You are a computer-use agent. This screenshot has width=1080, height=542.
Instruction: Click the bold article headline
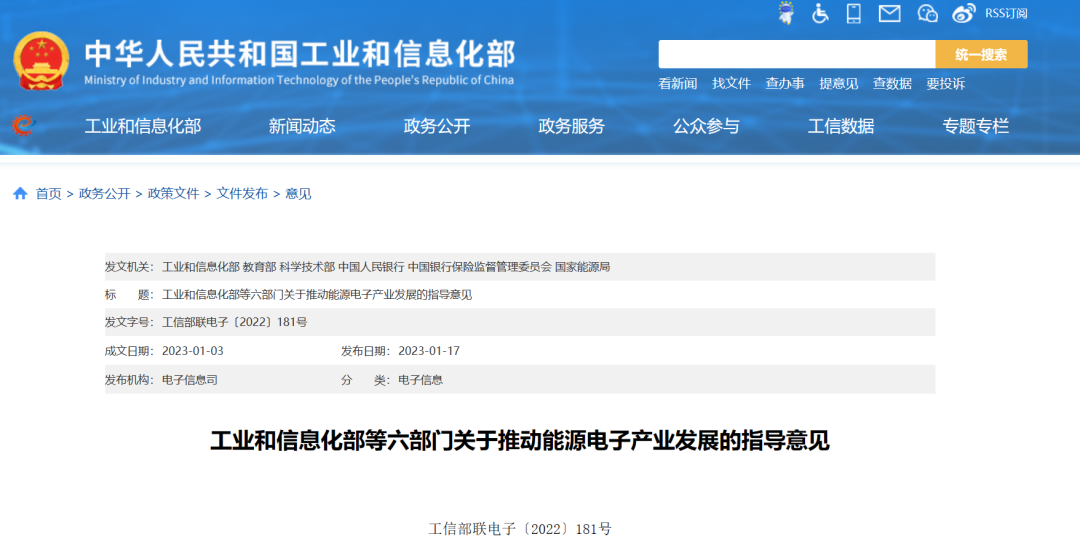point(520,441)
